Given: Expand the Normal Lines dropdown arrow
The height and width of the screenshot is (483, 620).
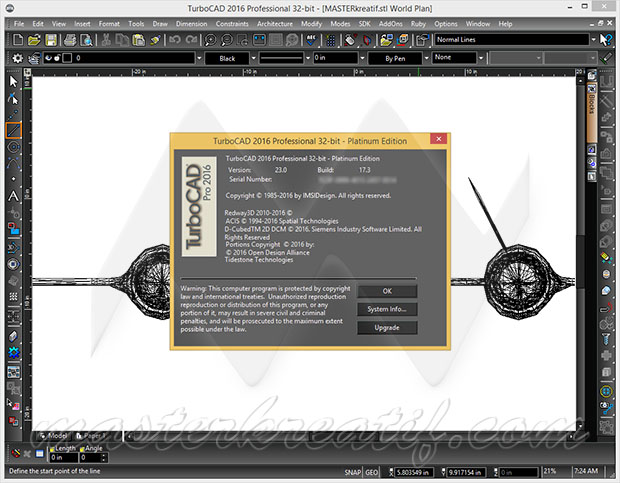Looking at the screenshot, I should coord(594,40).
